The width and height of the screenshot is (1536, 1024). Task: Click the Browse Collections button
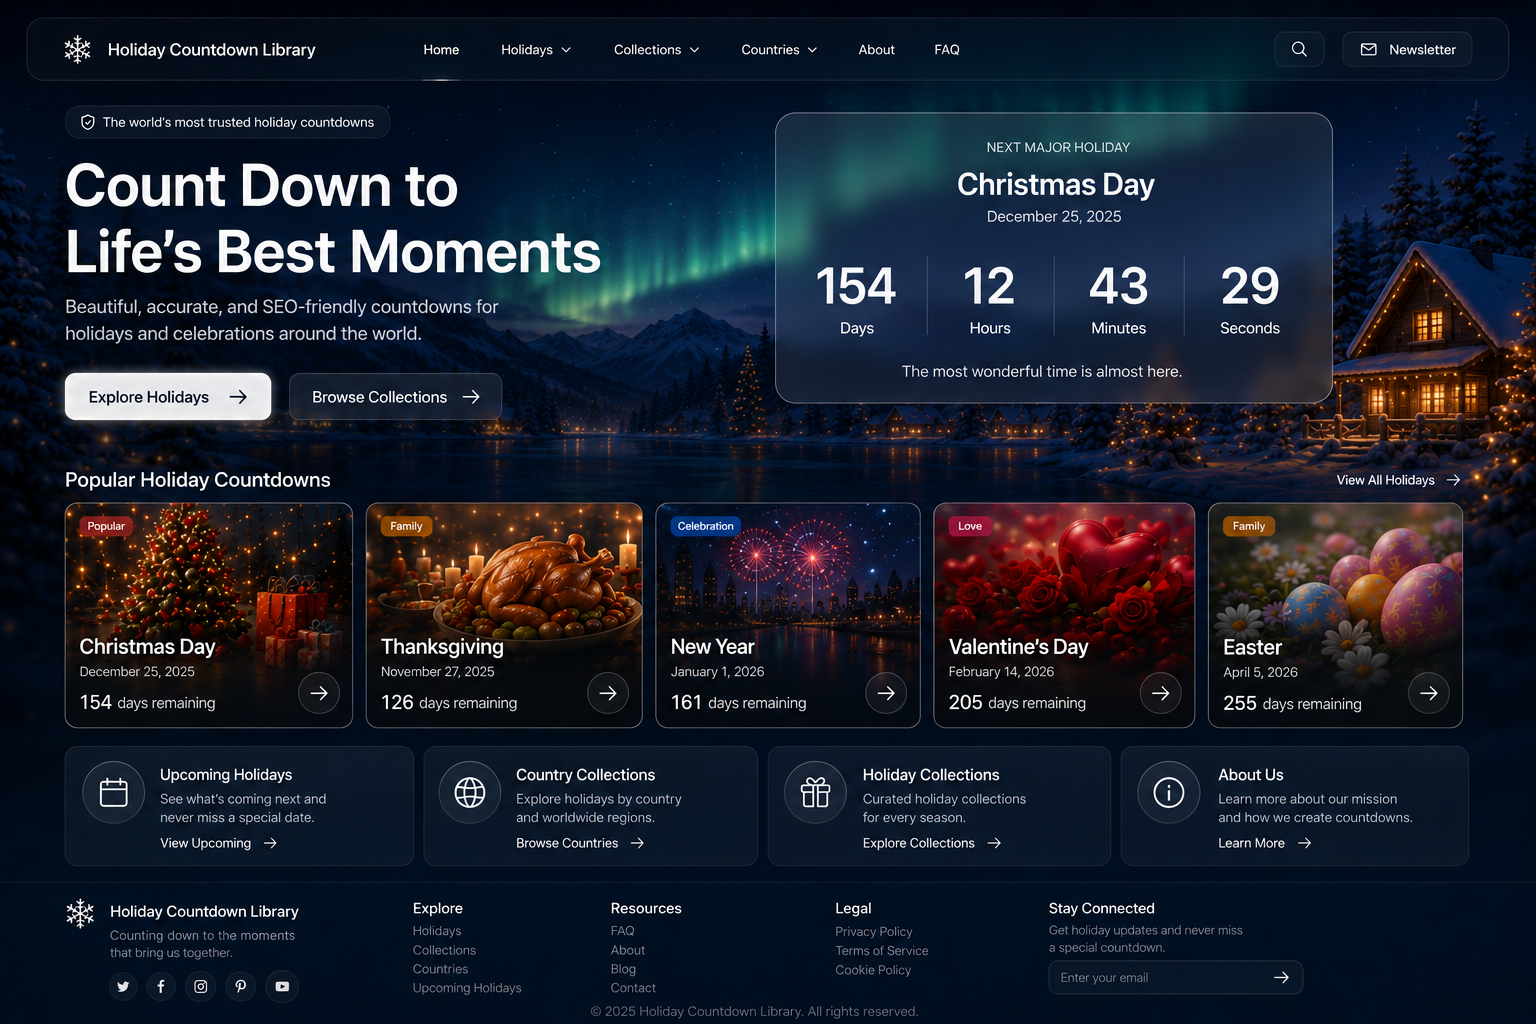(x=395, y=397)
